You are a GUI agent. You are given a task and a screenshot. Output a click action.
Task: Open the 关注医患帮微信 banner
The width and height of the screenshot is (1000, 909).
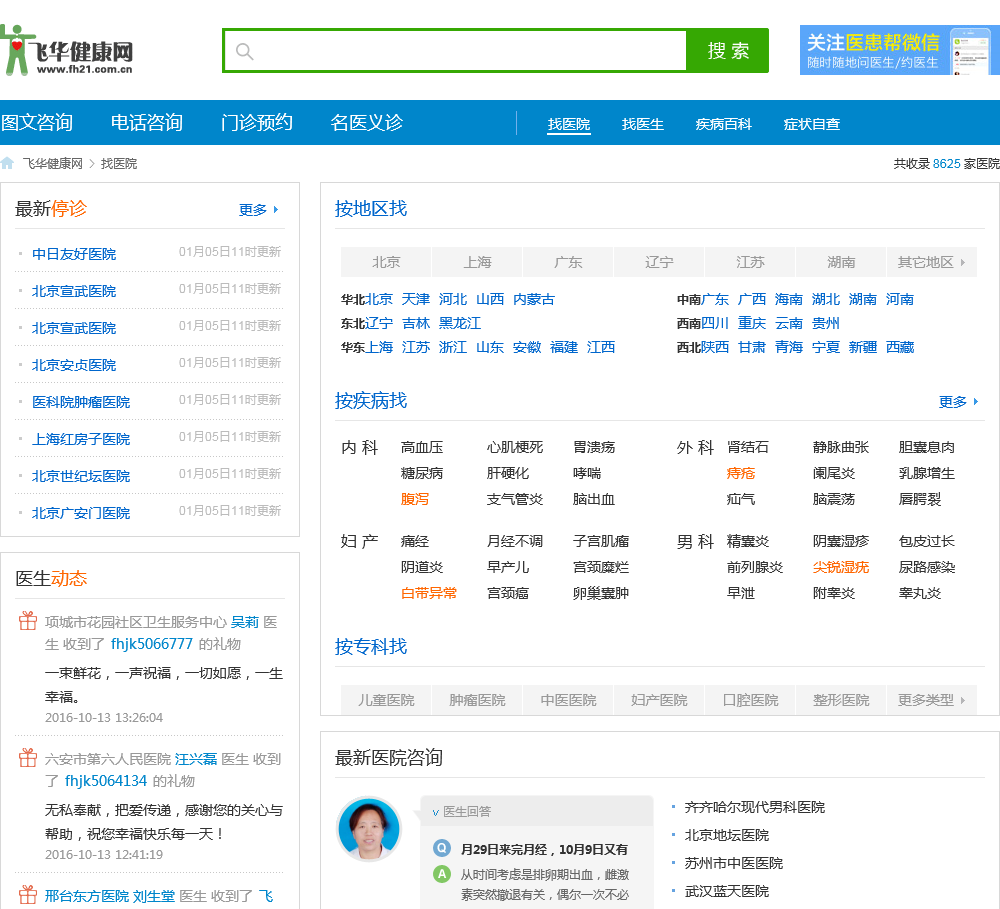[x=899, y=51]
